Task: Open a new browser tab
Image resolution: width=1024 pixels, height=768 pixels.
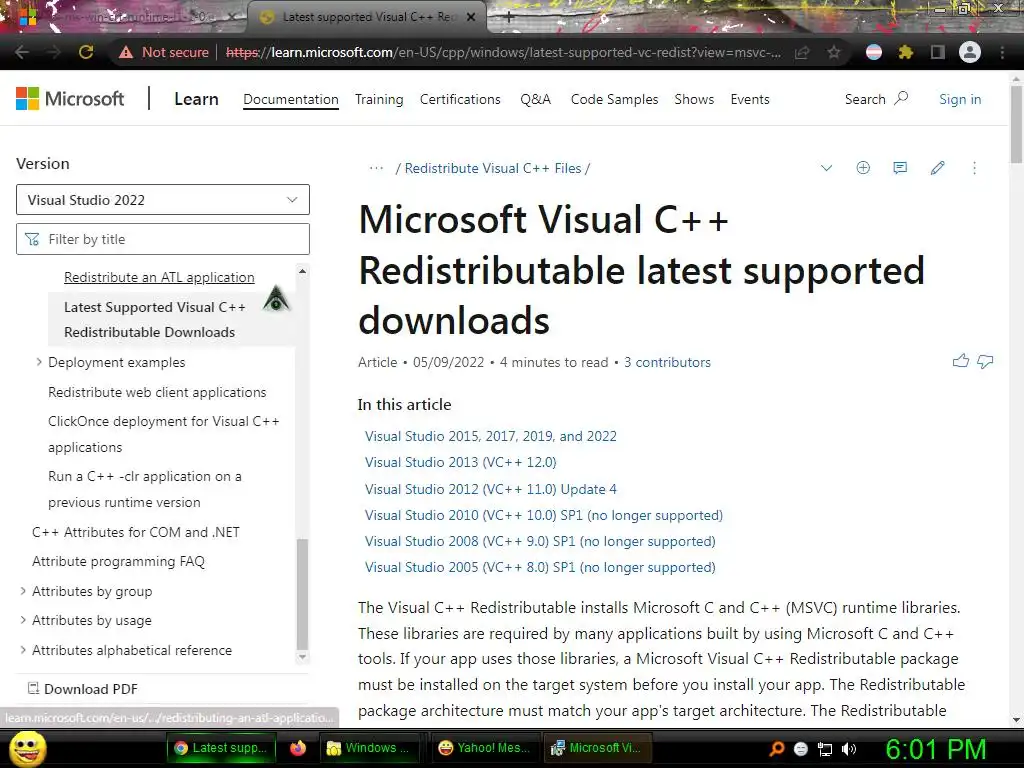Action: coord(509,17)
